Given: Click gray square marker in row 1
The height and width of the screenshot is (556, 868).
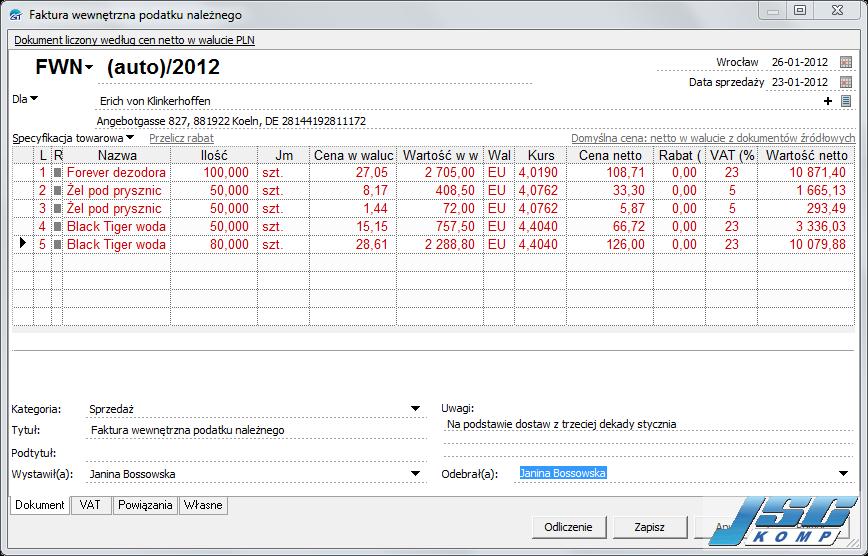Looking at the screenshot, I should (57, 172).
